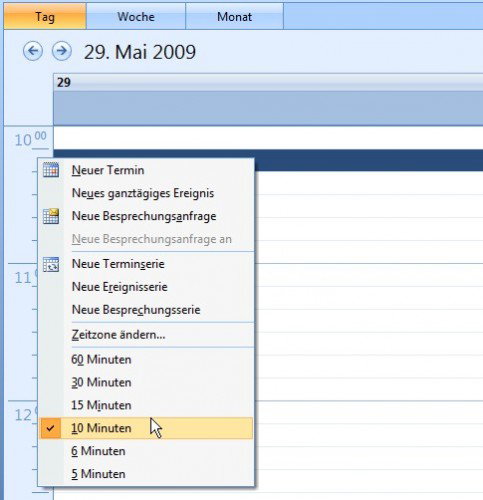Switch to the Woche view tab
Viewport: 483px width, 500px height.
coord(136,16)
